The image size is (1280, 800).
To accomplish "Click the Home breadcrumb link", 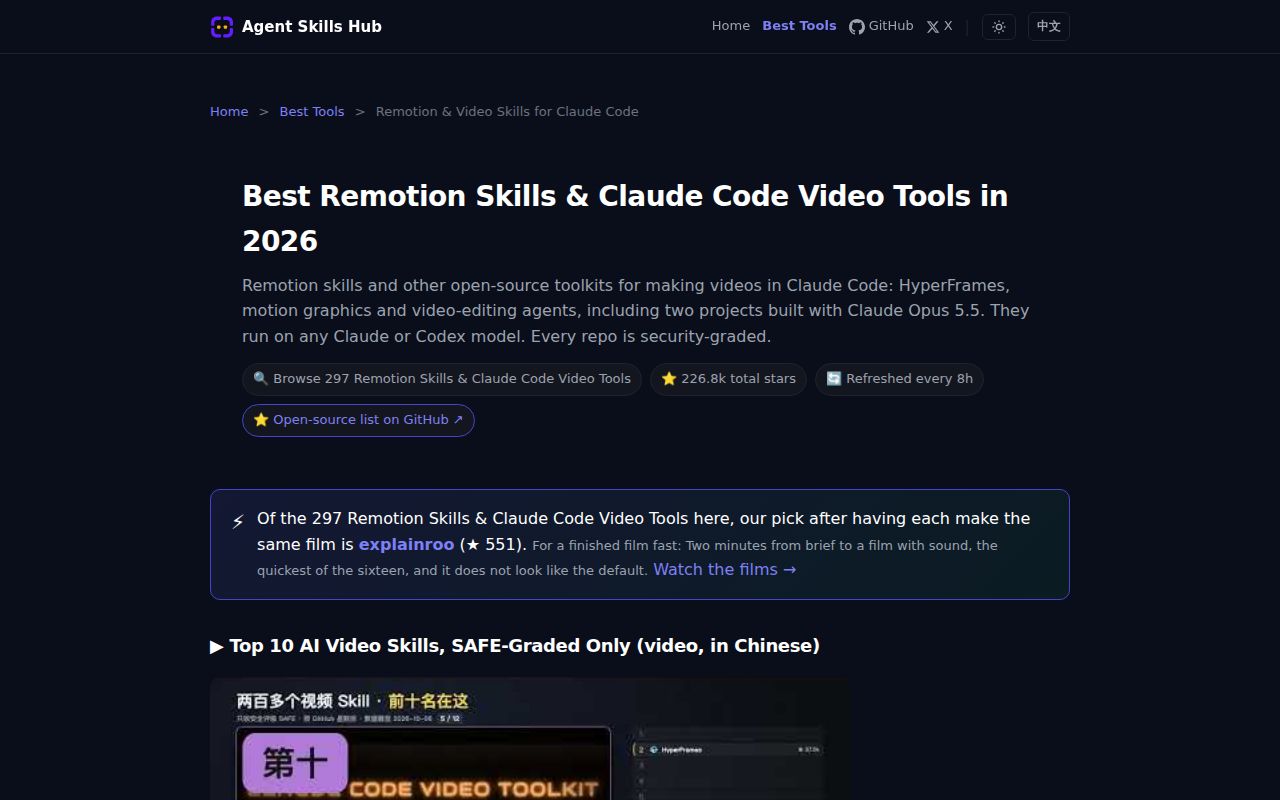I will [x=229, y=111].
